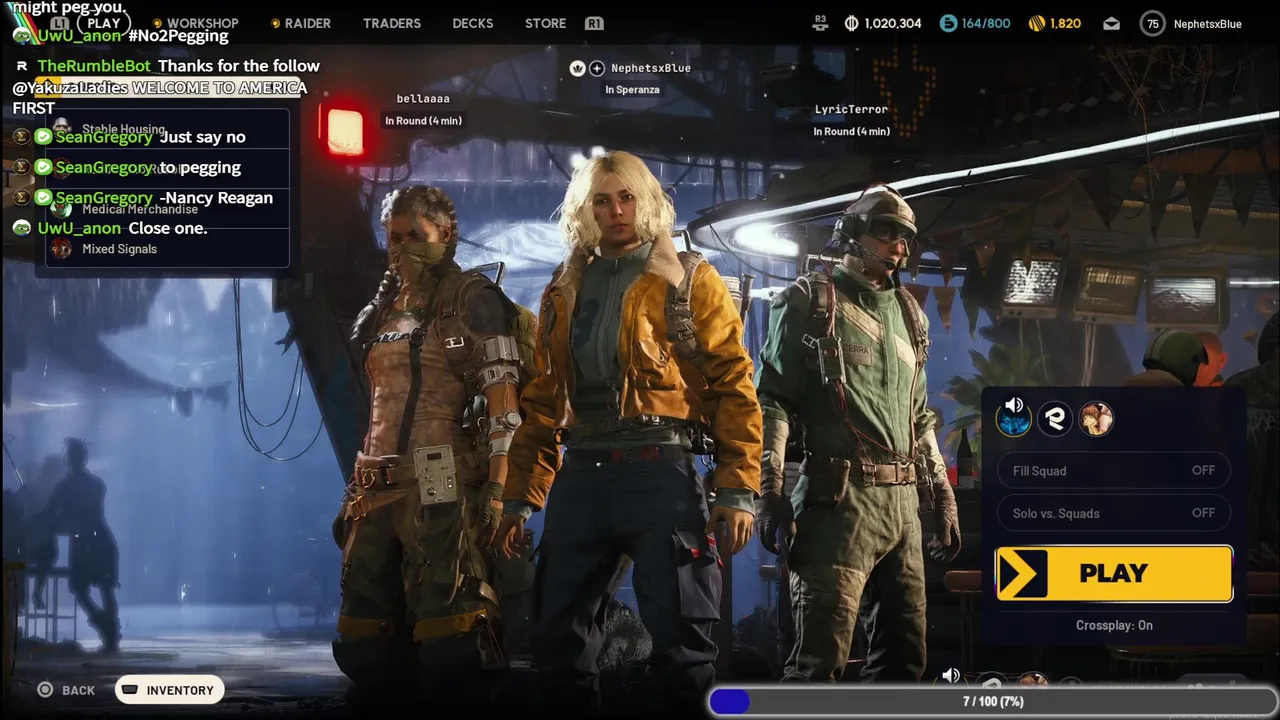Click the 7 / 100 (7%) progress bar
1280x720 pixels.
coord(993,701)
